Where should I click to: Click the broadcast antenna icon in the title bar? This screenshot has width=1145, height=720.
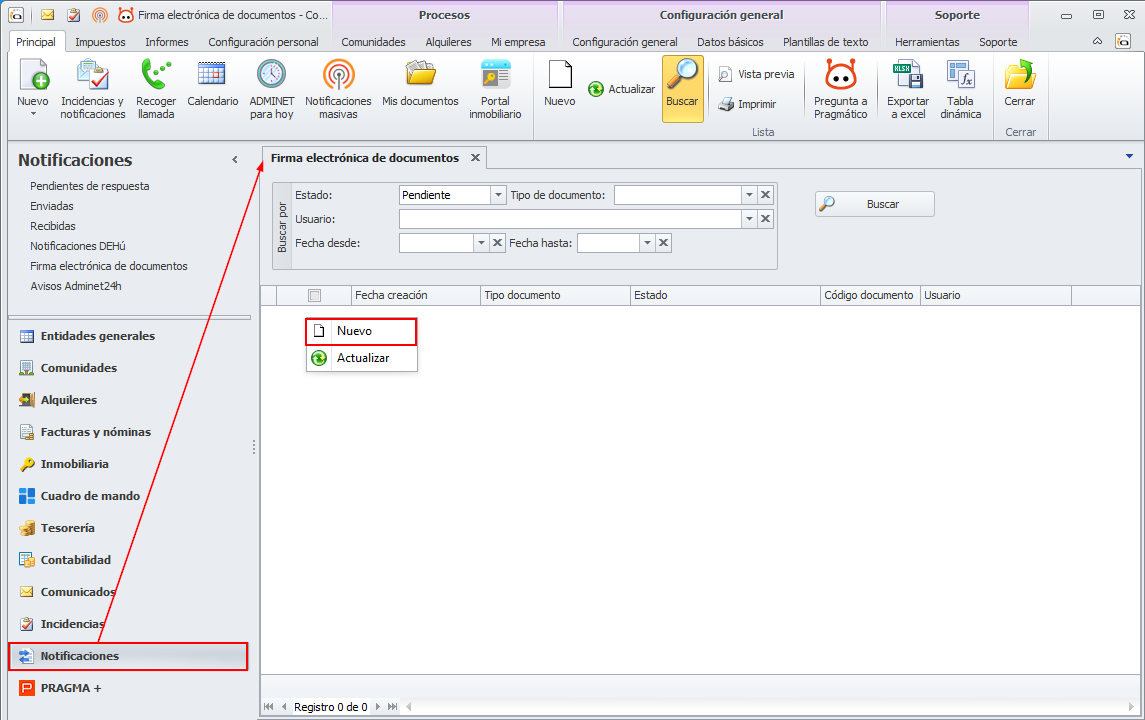[100, 15]
